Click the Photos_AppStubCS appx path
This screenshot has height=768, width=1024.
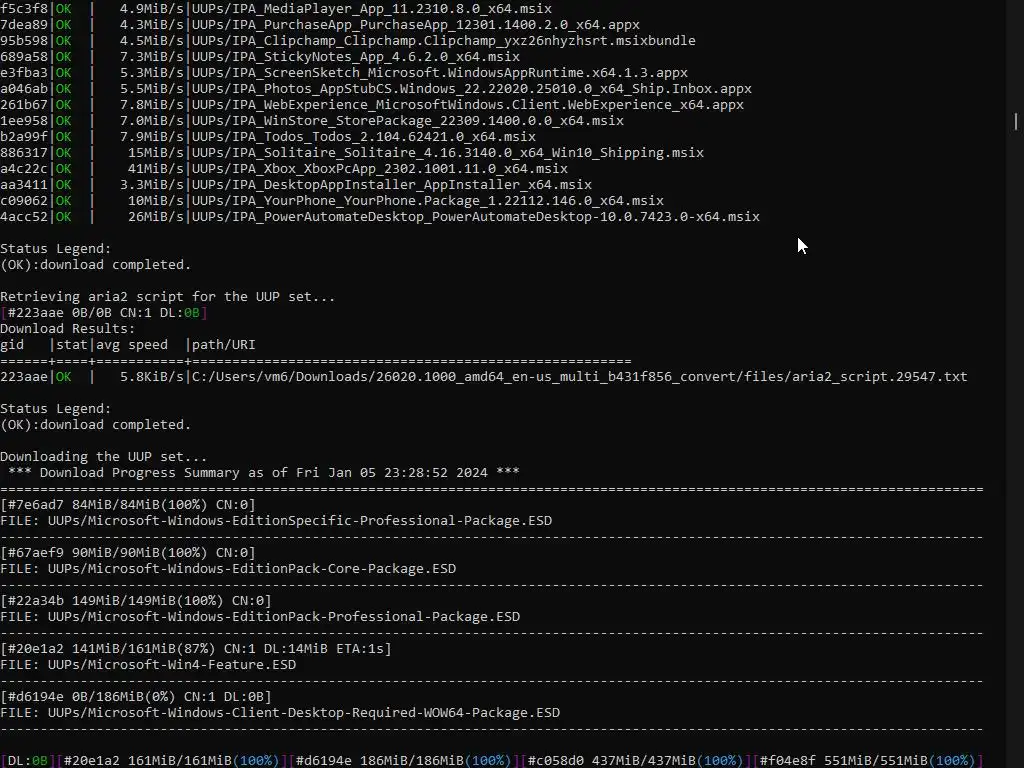(x=472, y=89)
